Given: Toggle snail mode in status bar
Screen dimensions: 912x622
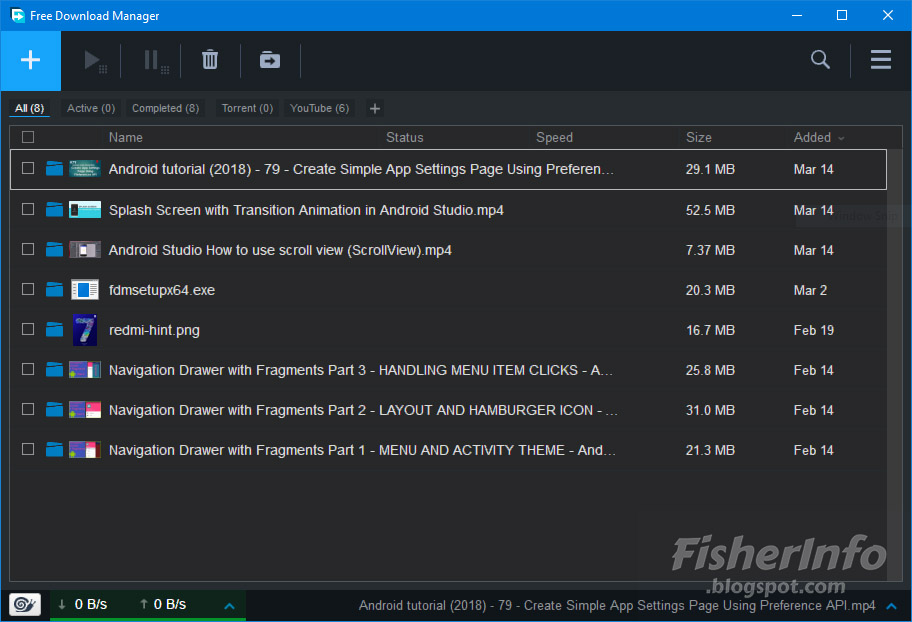Looking at the screenshot, I should coord(25,605).
